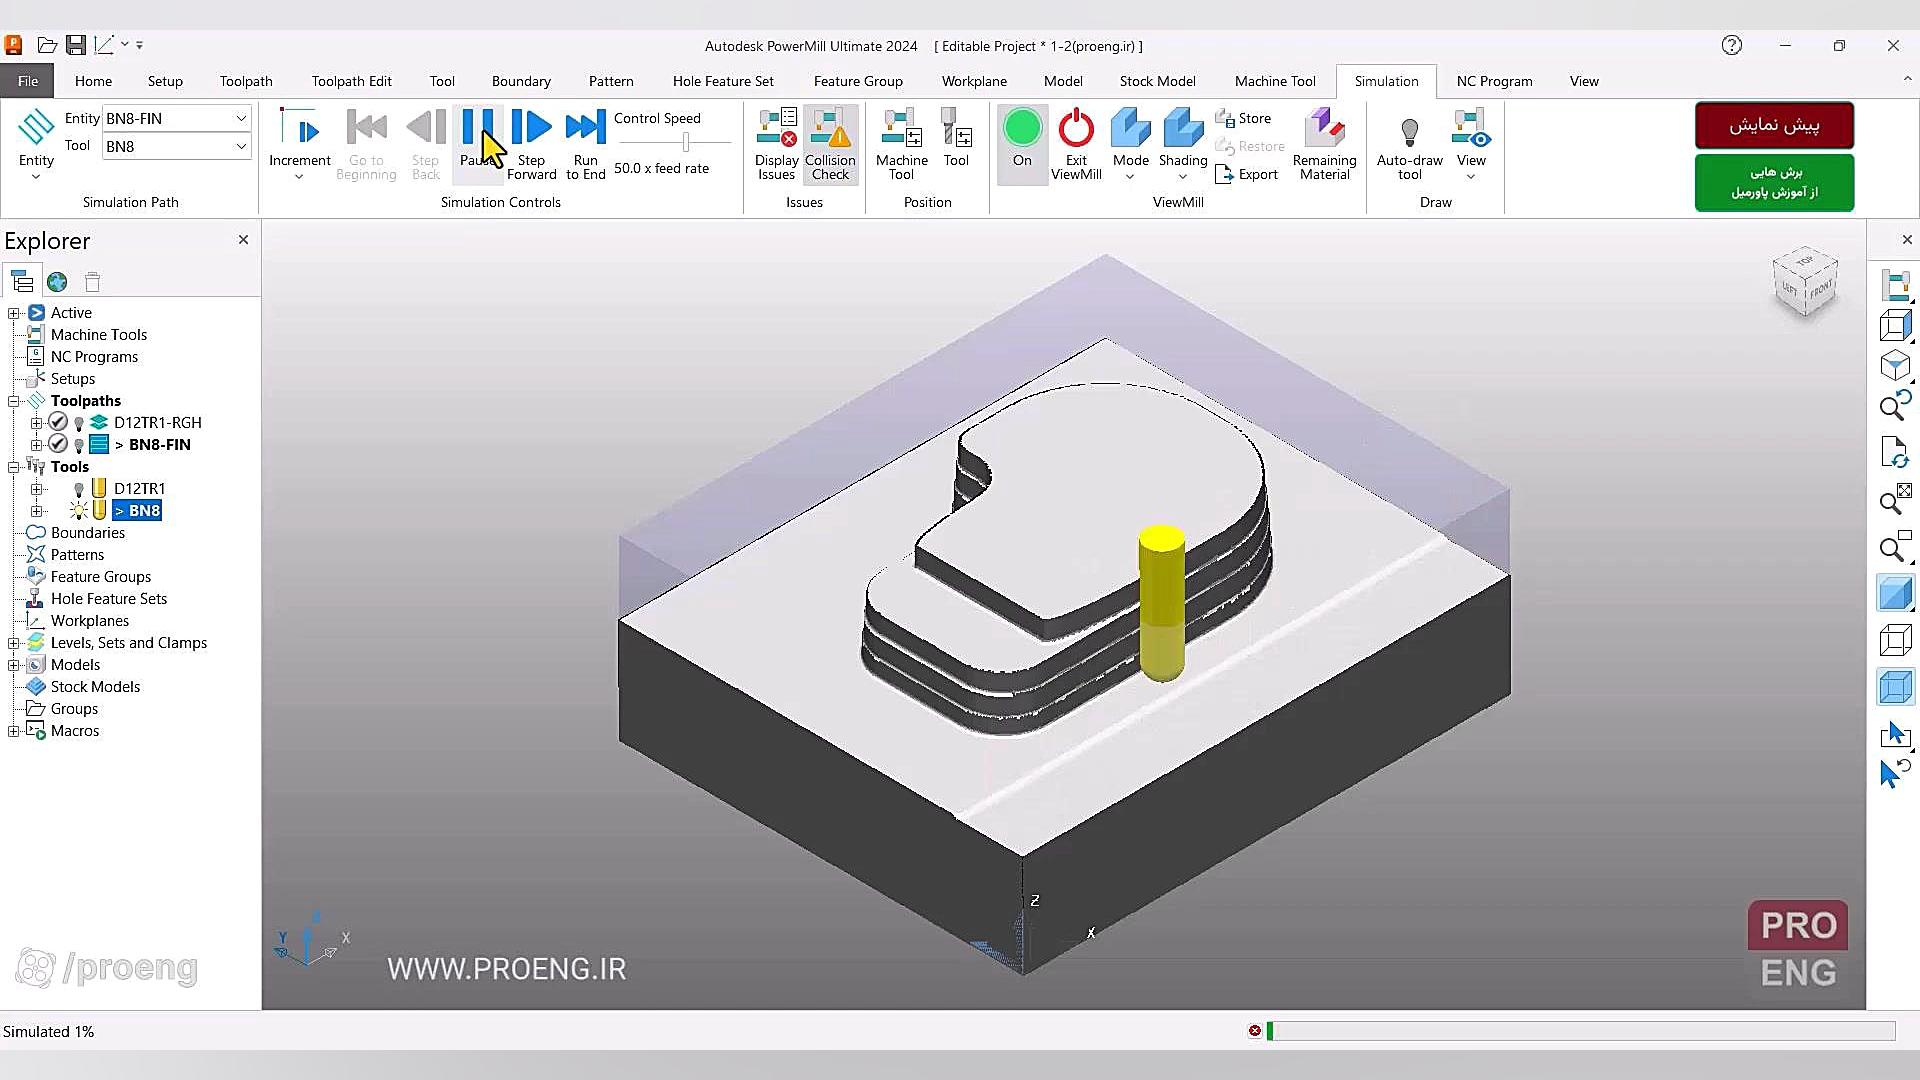Switch to the Machine Tool tab
1920x1080 pixels.
1275,81
